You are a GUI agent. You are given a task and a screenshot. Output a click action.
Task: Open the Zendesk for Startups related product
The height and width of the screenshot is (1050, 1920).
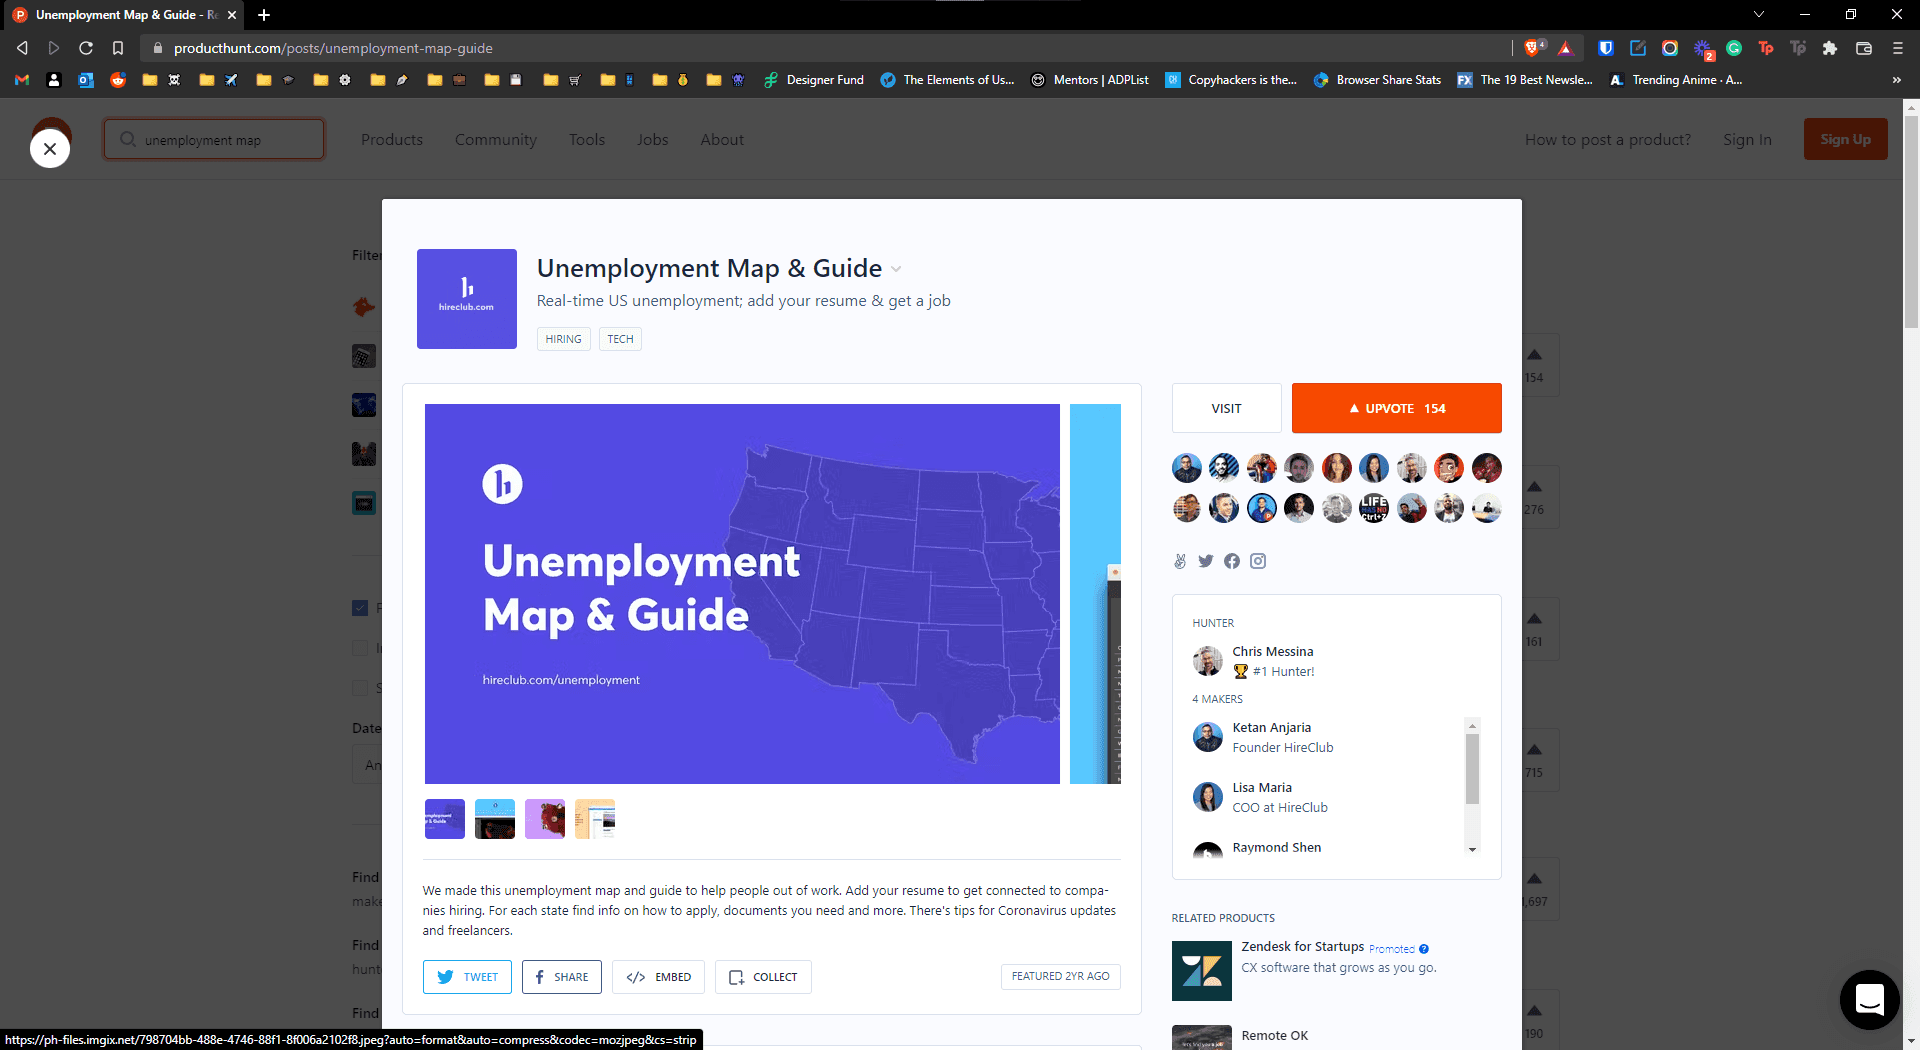(1302, 947)
